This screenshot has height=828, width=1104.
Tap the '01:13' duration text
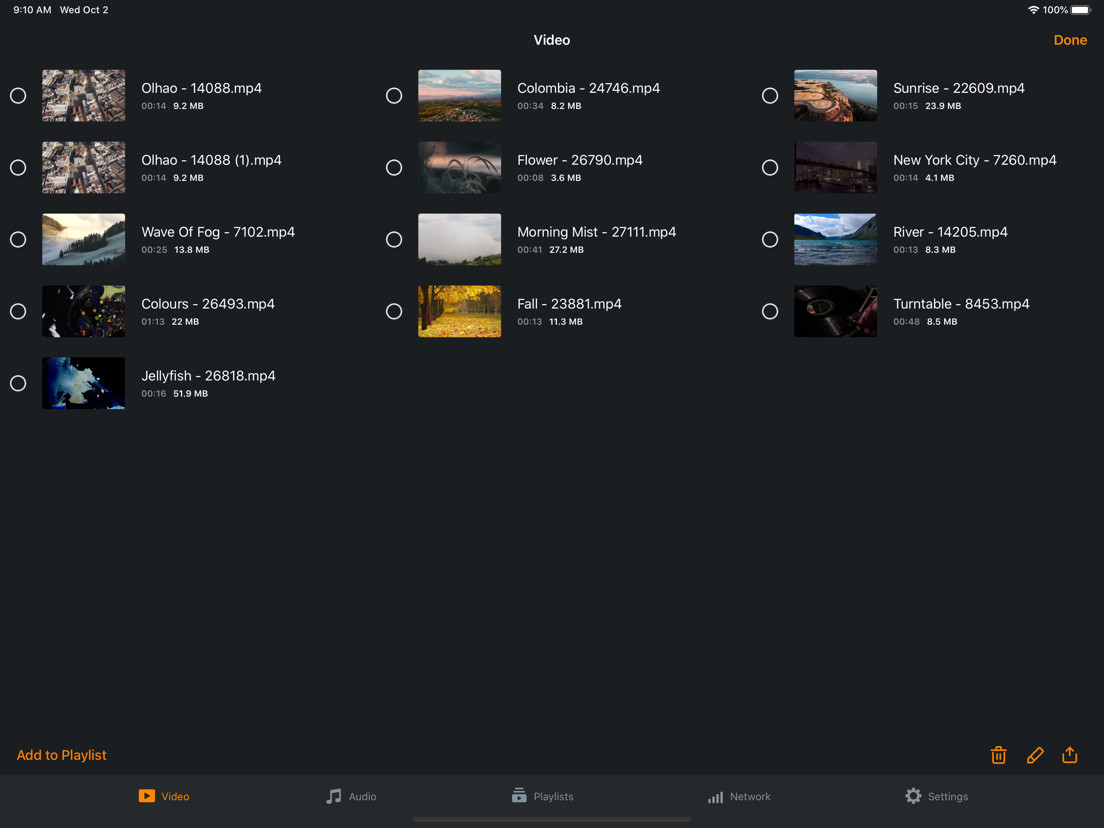point(153,322)
